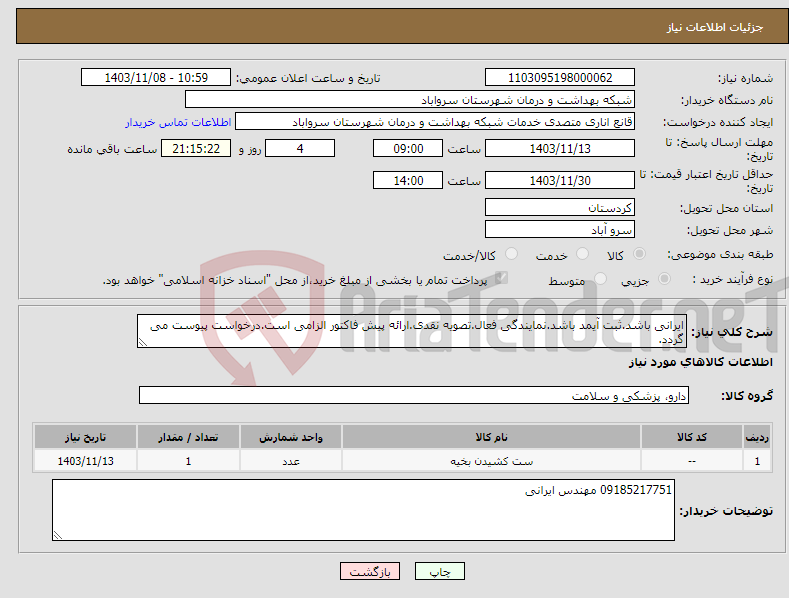Viewport: 789px width, 598px height.
Task: Click the unit cell عدد
Action: [291, 461]
